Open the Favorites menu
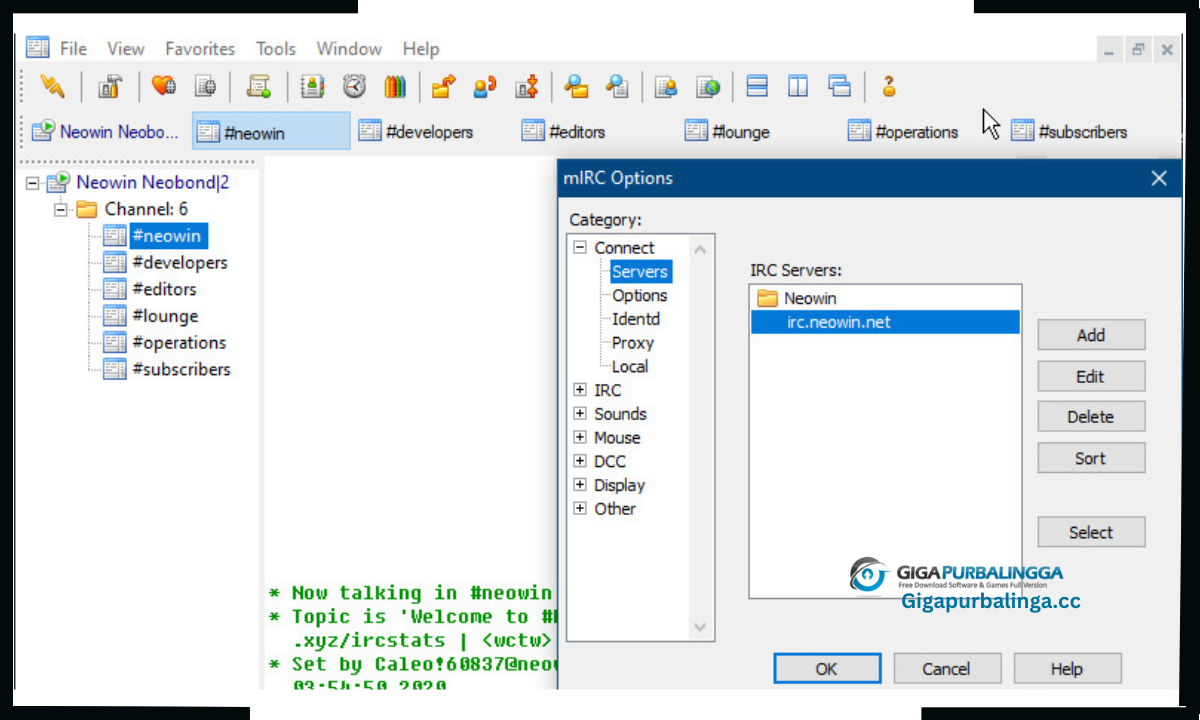The width and height of the screenshot is (1200, 720). (200, 48)
